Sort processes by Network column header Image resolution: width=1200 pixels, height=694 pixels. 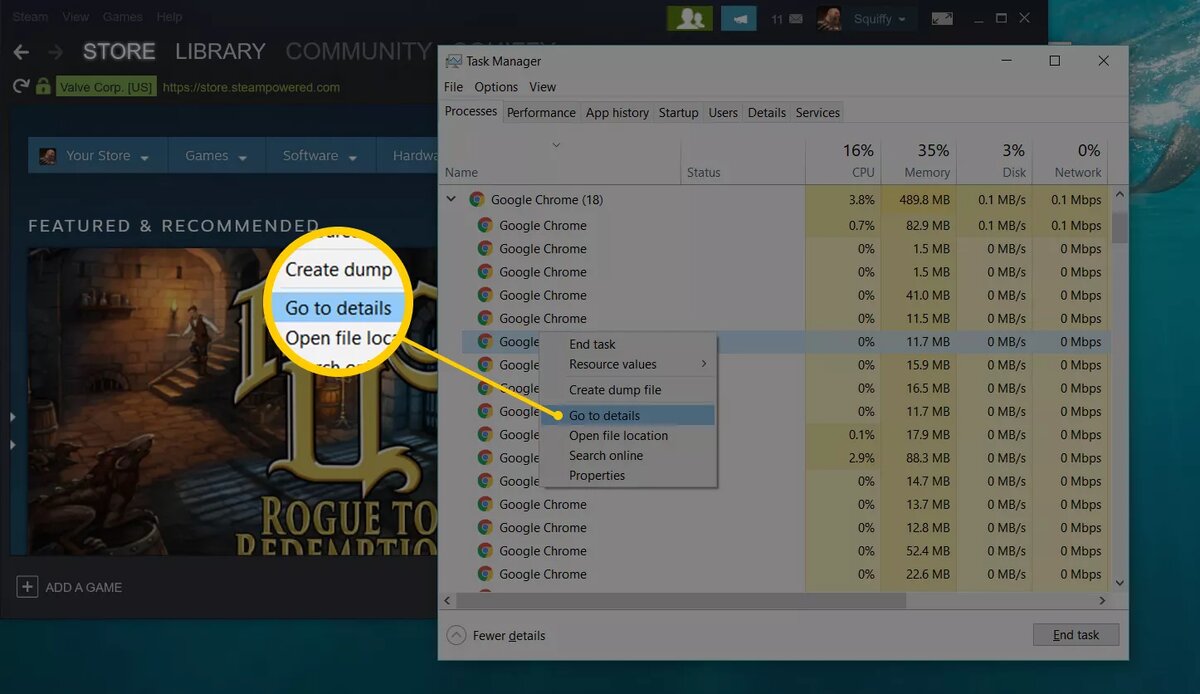click(1069, 160)
